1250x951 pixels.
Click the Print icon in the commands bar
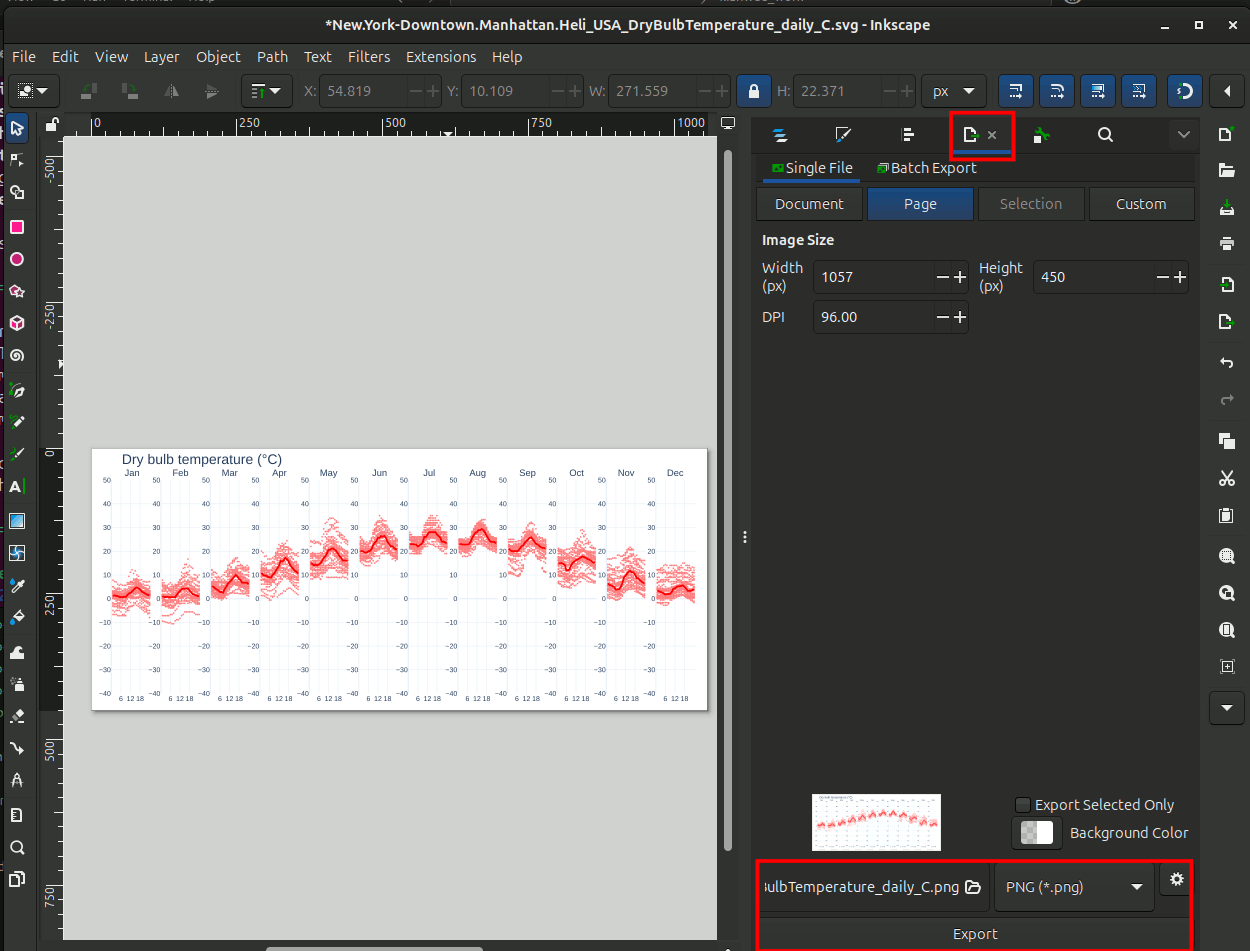click(1227, 243)
